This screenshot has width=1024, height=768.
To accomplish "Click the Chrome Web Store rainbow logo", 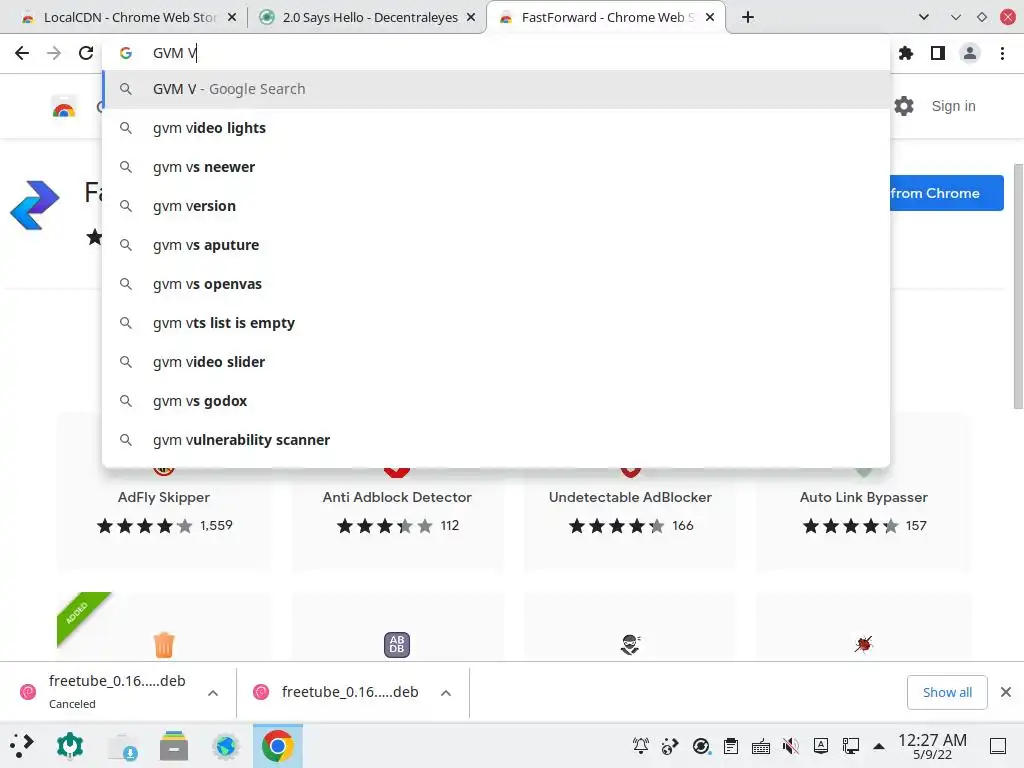I will coord(63,106).
